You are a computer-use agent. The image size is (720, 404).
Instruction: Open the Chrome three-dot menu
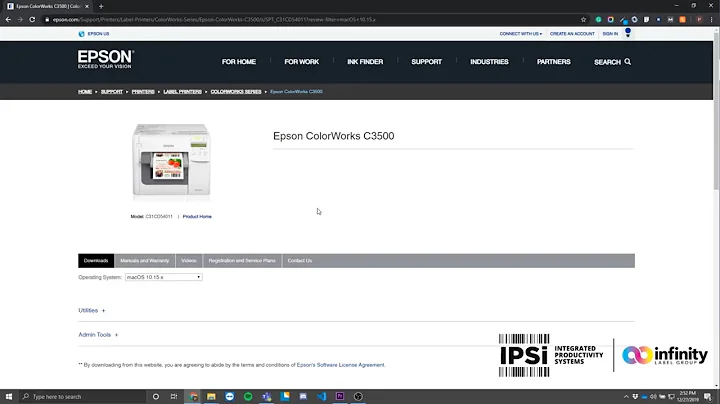click(x=712, y=20)
